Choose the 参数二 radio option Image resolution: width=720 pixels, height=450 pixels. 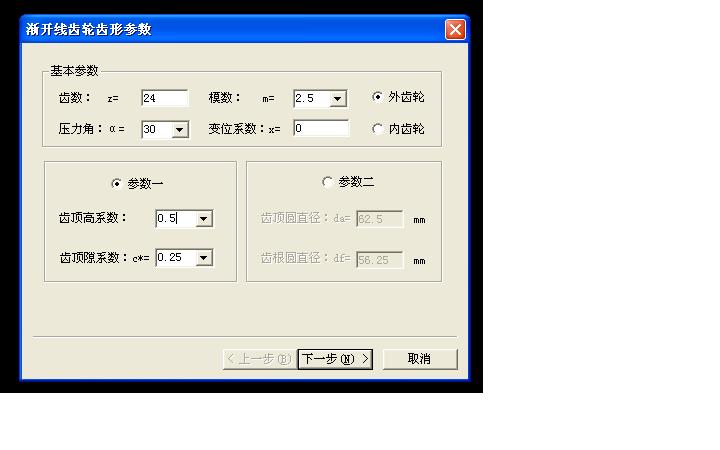click(327, 182)
